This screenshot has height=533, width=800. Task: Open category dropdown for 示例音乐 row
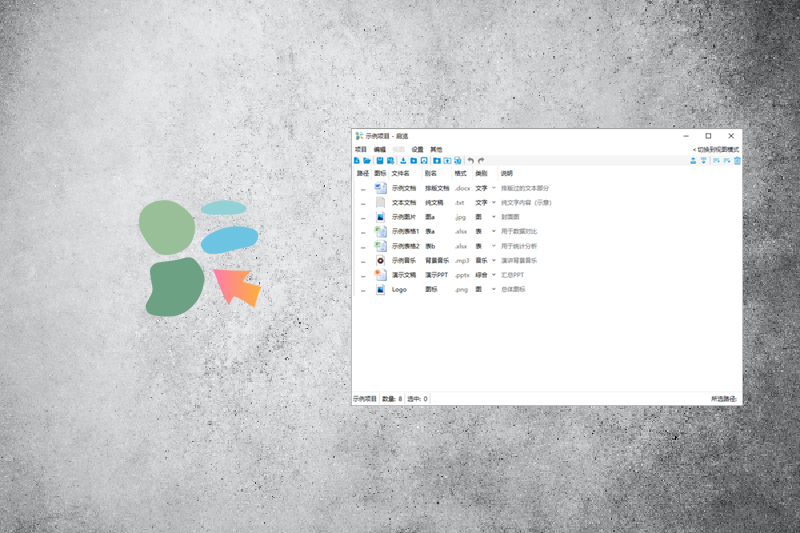(x=494, y=261)
